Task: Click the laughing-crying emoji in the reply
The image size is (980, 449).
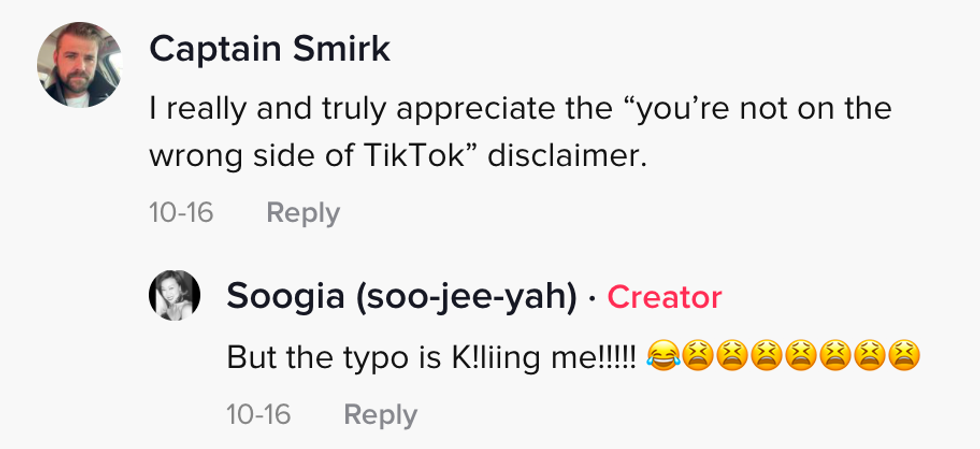Action: (x=661, y=356)
